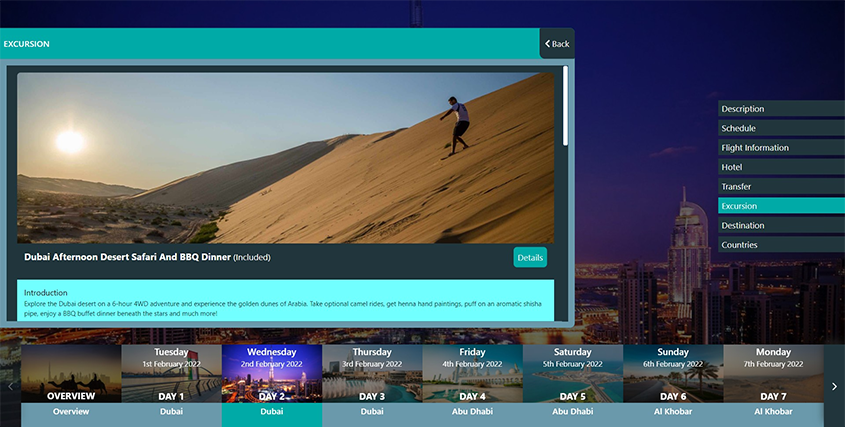Select Day 2 Wednesday Dubai
Image resolution: width=845 pixels, height=427 pixels.
[x=271, y=380]
